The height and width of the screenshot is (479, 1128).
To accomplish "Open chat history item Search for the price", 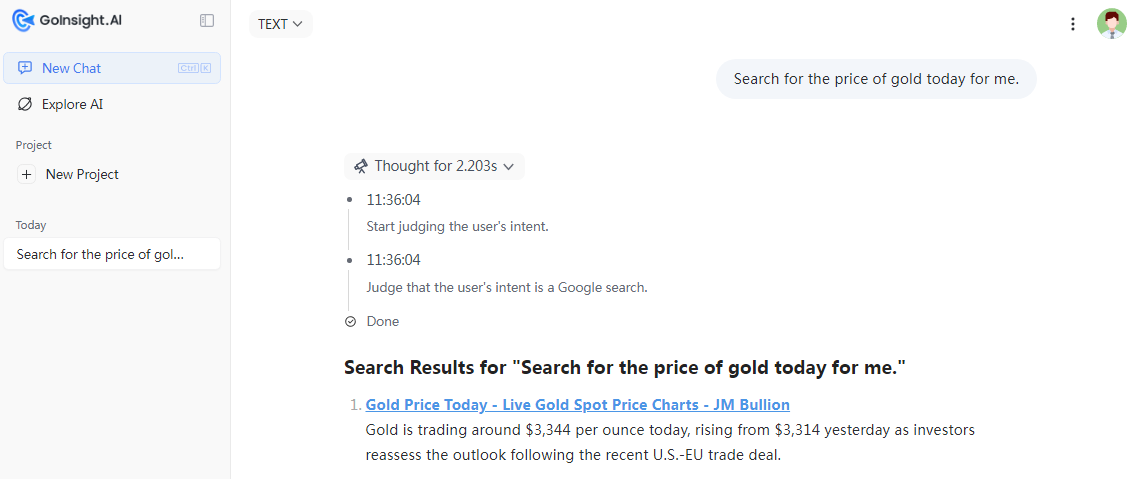I will click(112, 254).
